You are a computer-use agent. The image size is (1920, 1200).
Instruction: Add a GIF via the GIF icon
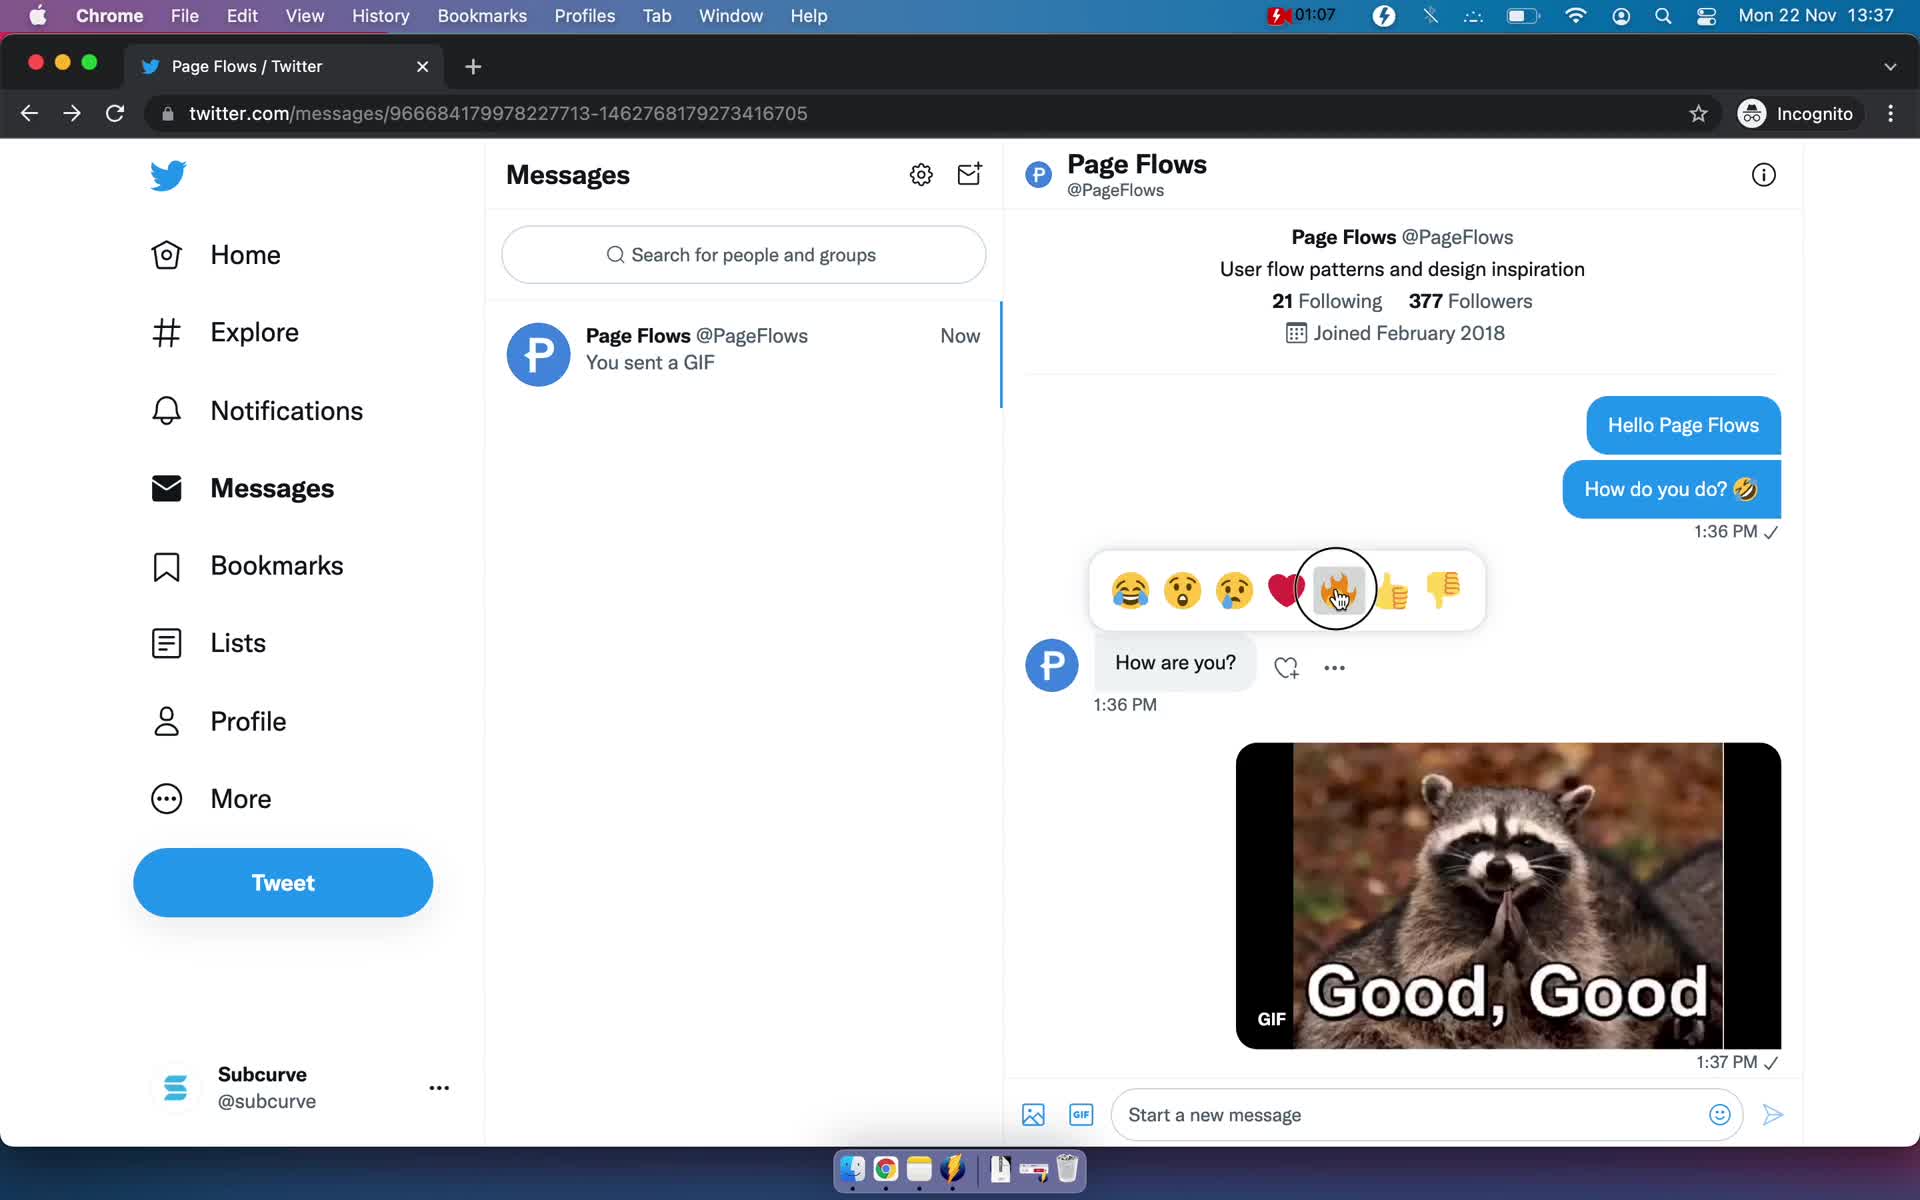pyautogui.click(x=1081, y=1115)
